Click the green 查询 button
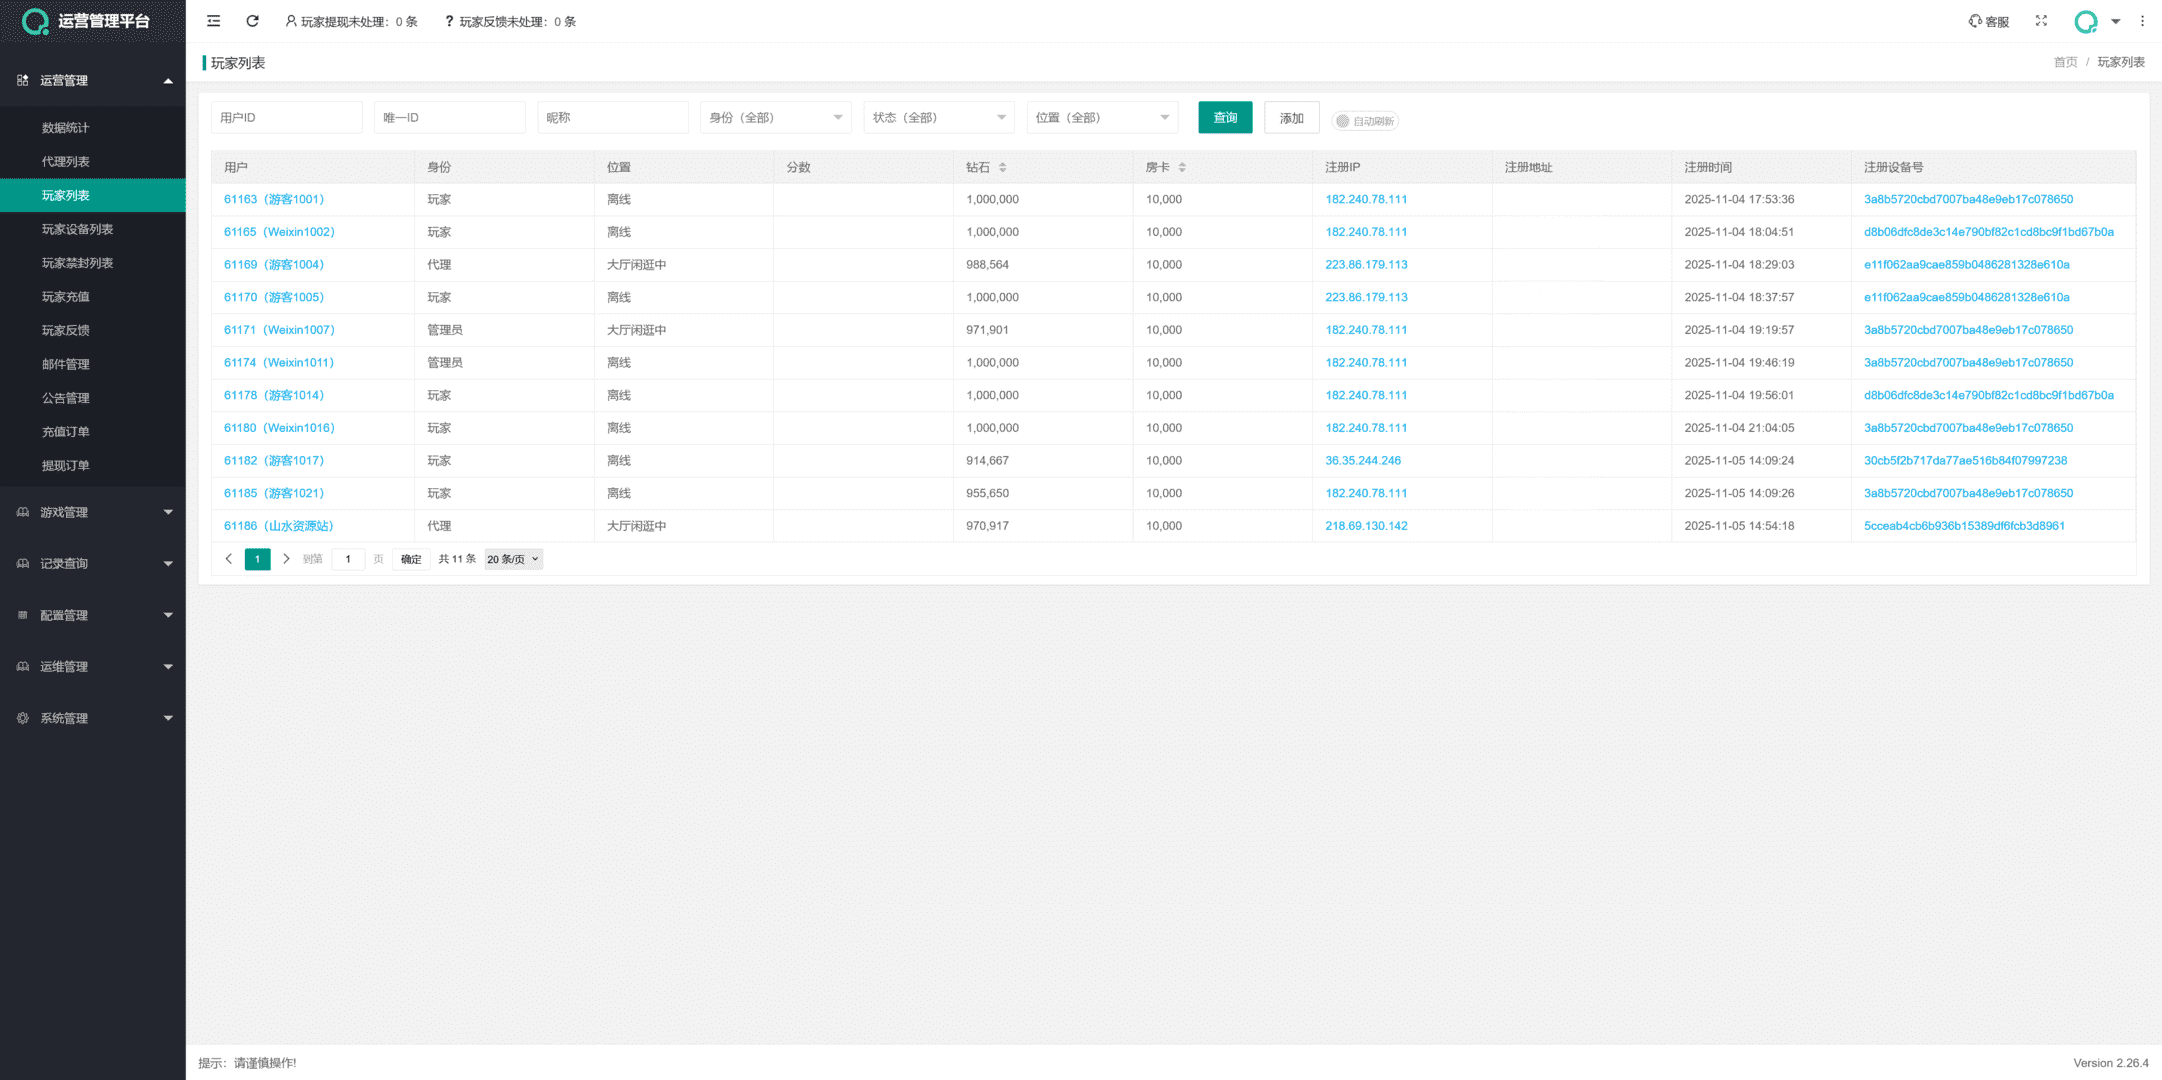2162x1080 pixels. 1224,118
